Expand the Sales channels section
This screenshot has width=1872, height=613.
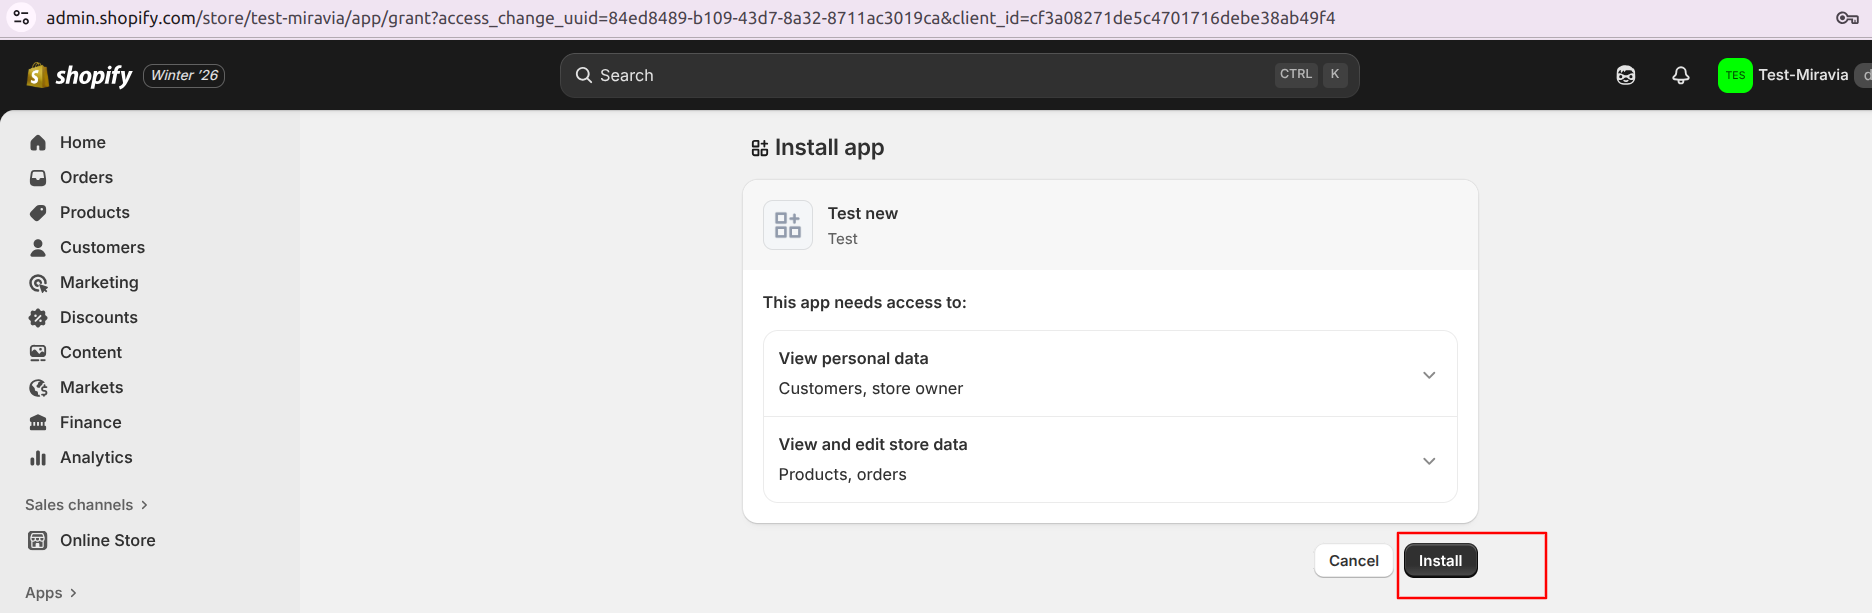tap(87, 505)
